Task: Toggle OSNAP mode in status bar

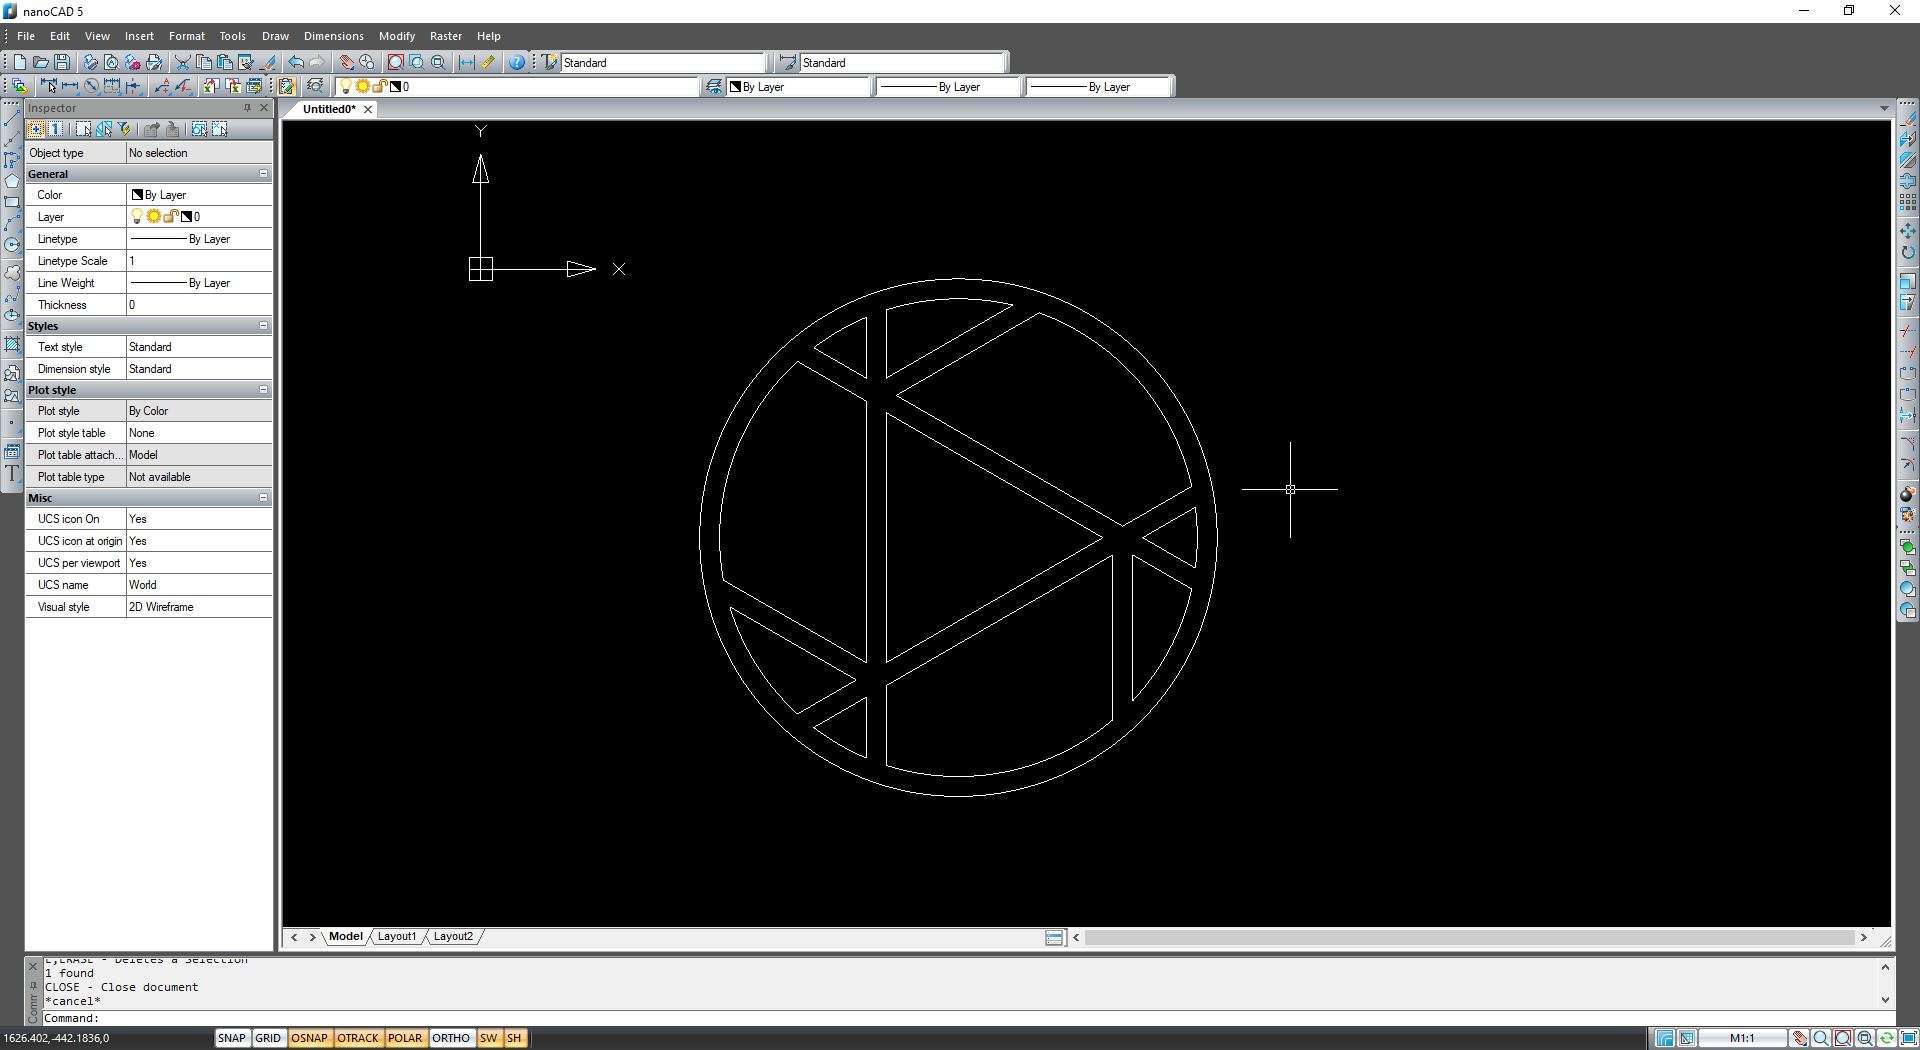Action: click(309, 1038)
